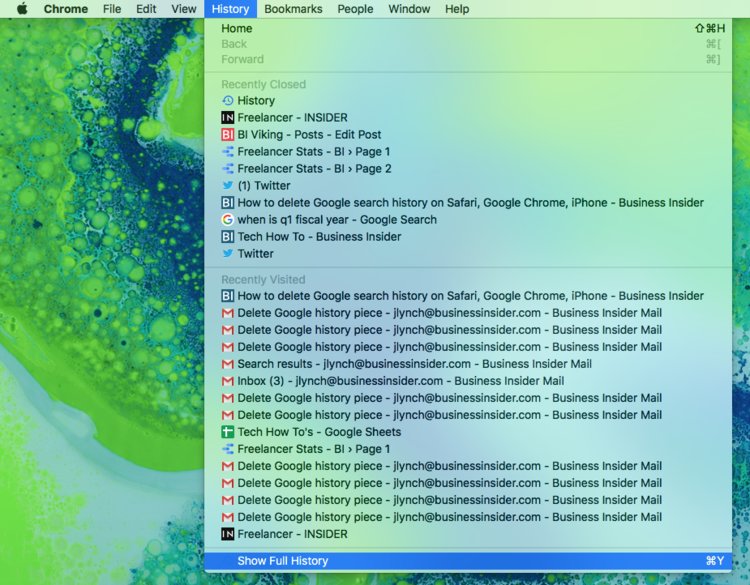Open the Help menu
Viewport: 750px width, 585px height.
[x=457, y=9]
